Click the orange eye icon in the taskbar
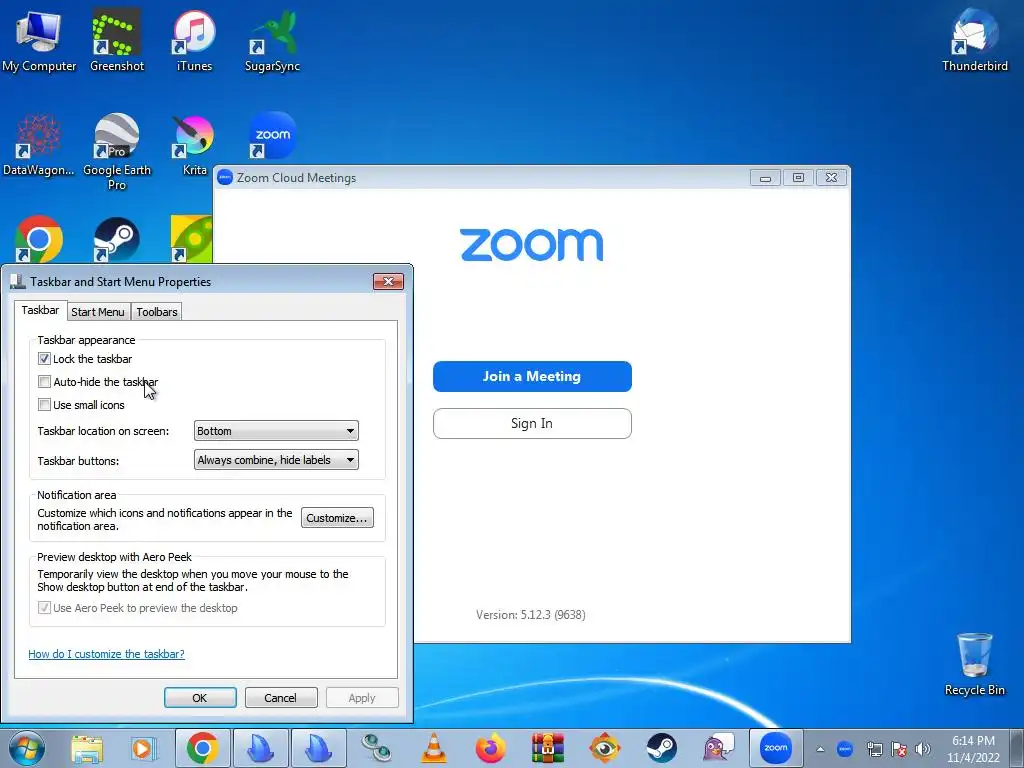The width and height of the screenshot is (1024, 768). pyautogui.click(x=605, y=748)
